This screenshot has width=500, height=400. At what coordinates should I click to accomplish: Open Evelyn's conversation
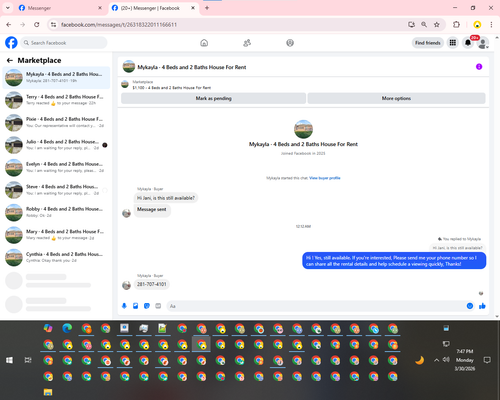click(x=56, y=167)
